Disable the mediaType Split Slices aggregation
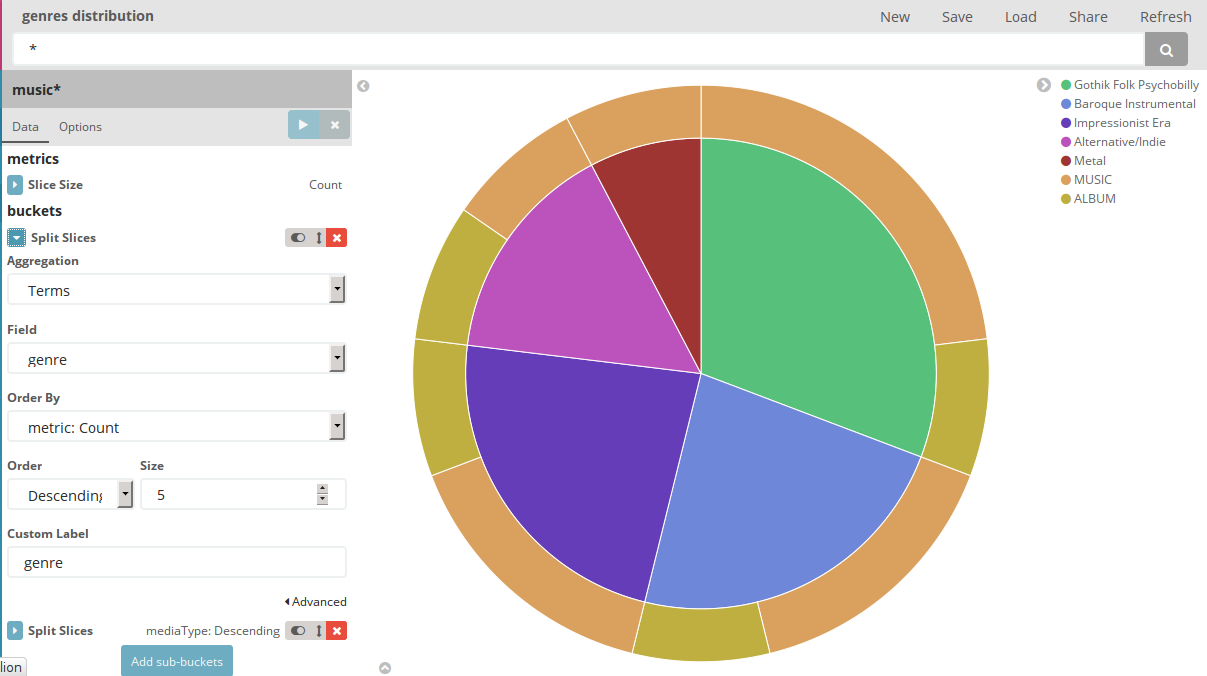The image size is (1207, 676). [298, 631]
